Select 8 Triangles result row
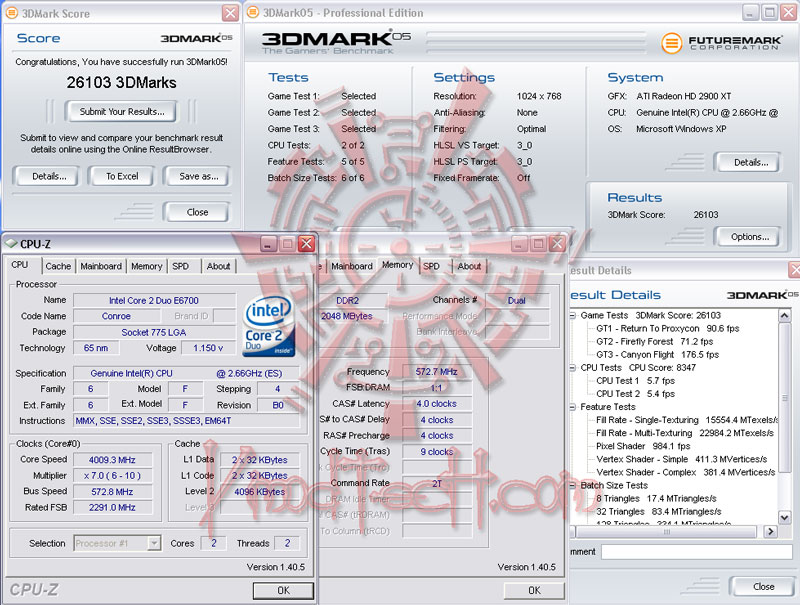 pyautogui.click(x=656, y=499)
